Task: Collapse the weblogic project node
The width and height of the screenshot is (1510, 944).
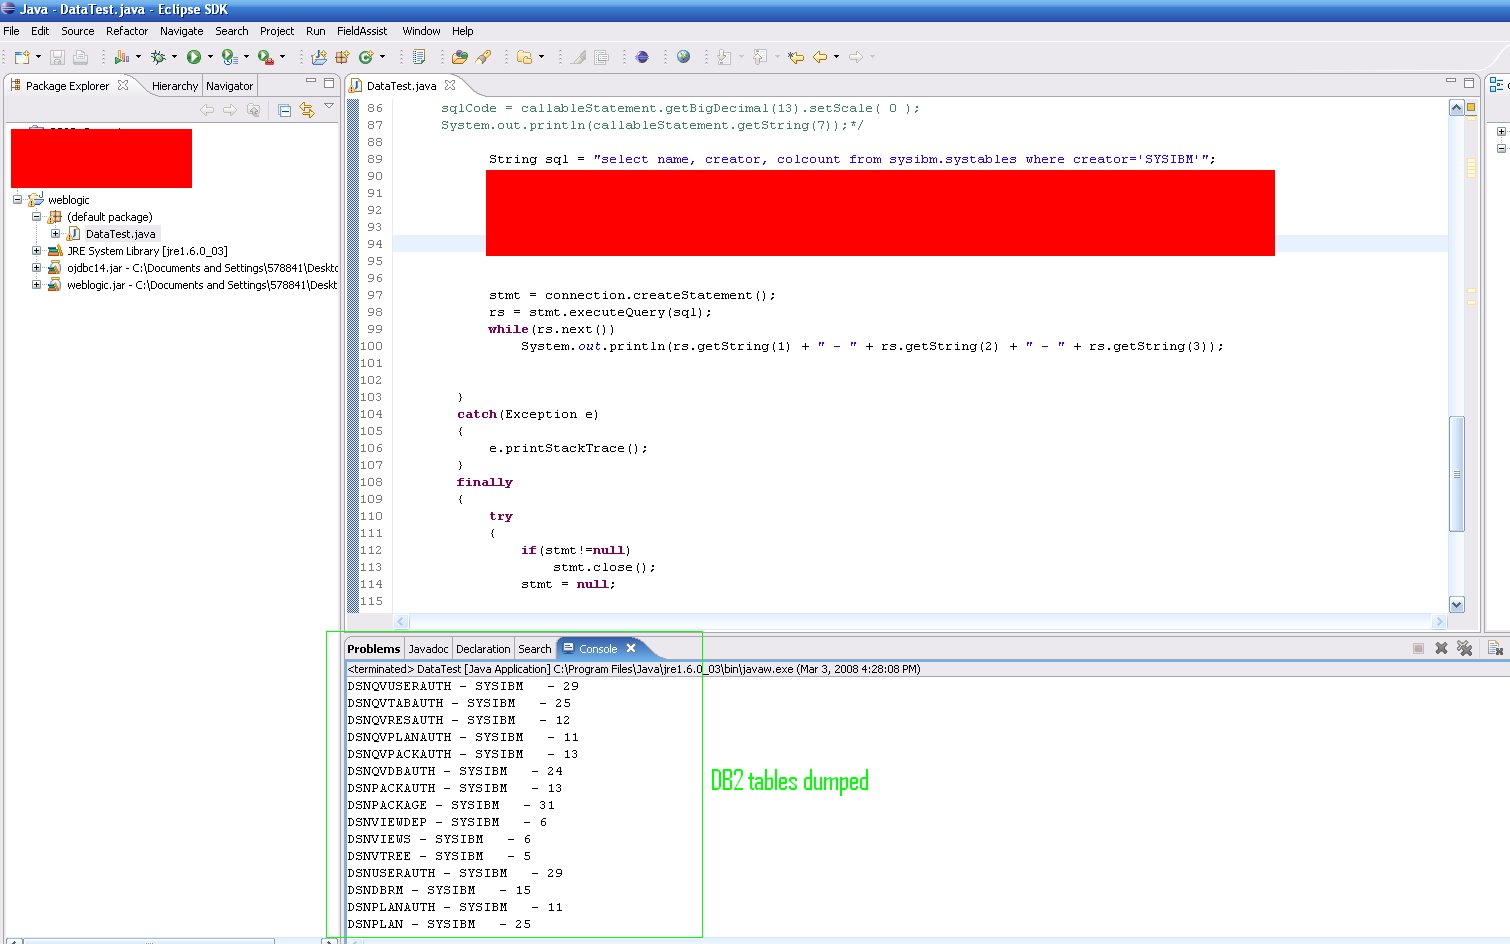Action: coord(17,199)
